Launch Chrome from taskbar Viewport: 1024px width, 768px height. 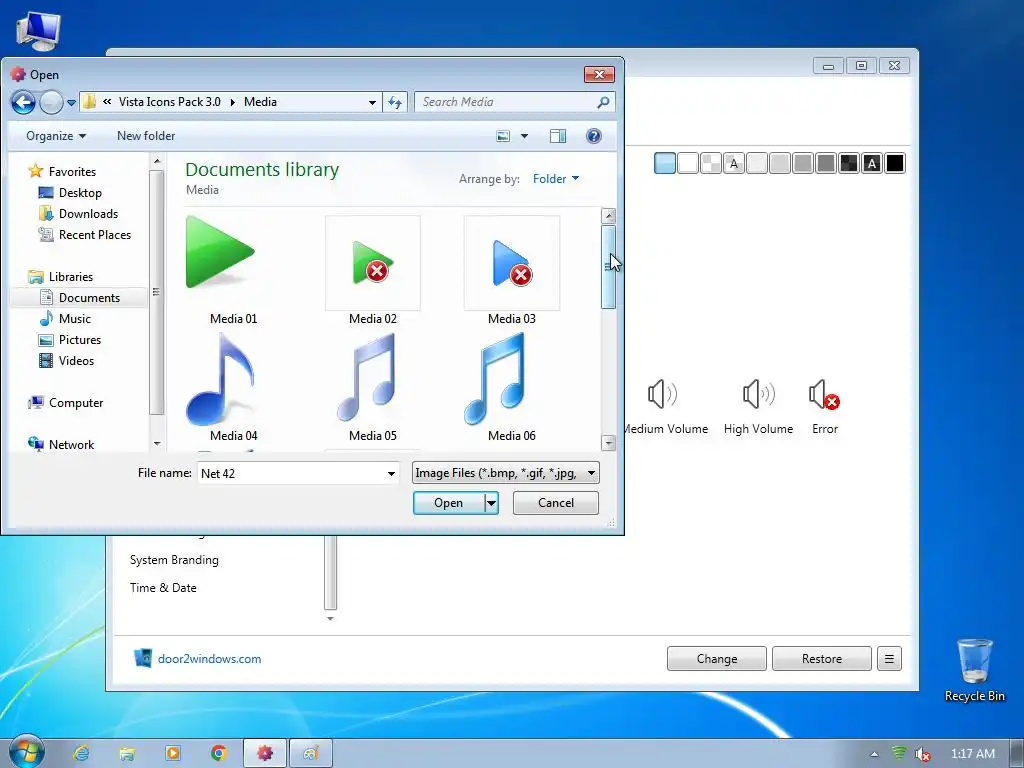pos(219,754)
